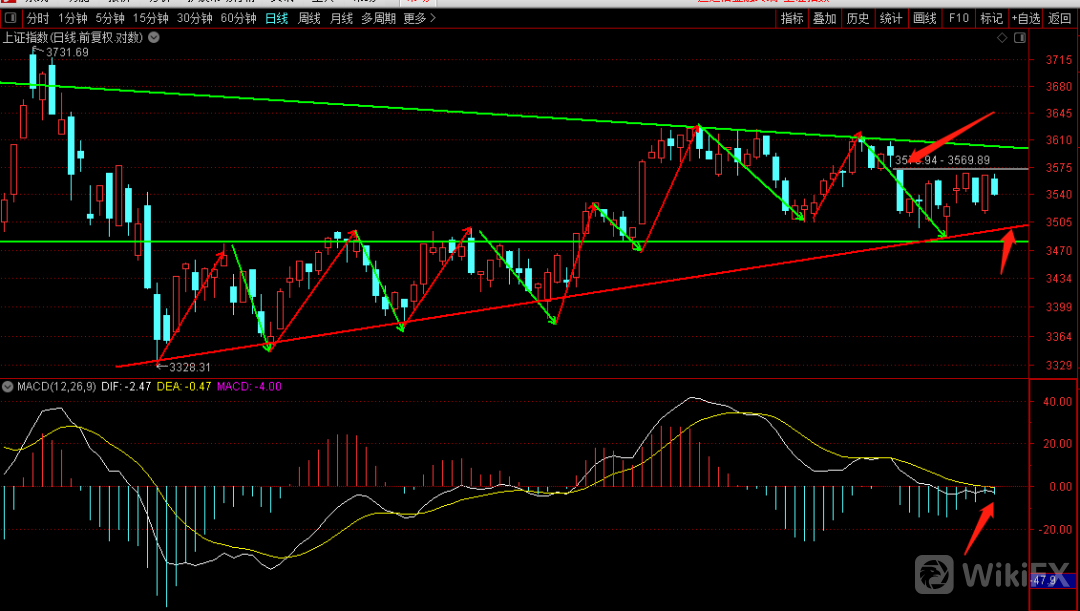1080x611 pixels.
Task: Toggle the right side panel icon
Action: [1020, 37]
